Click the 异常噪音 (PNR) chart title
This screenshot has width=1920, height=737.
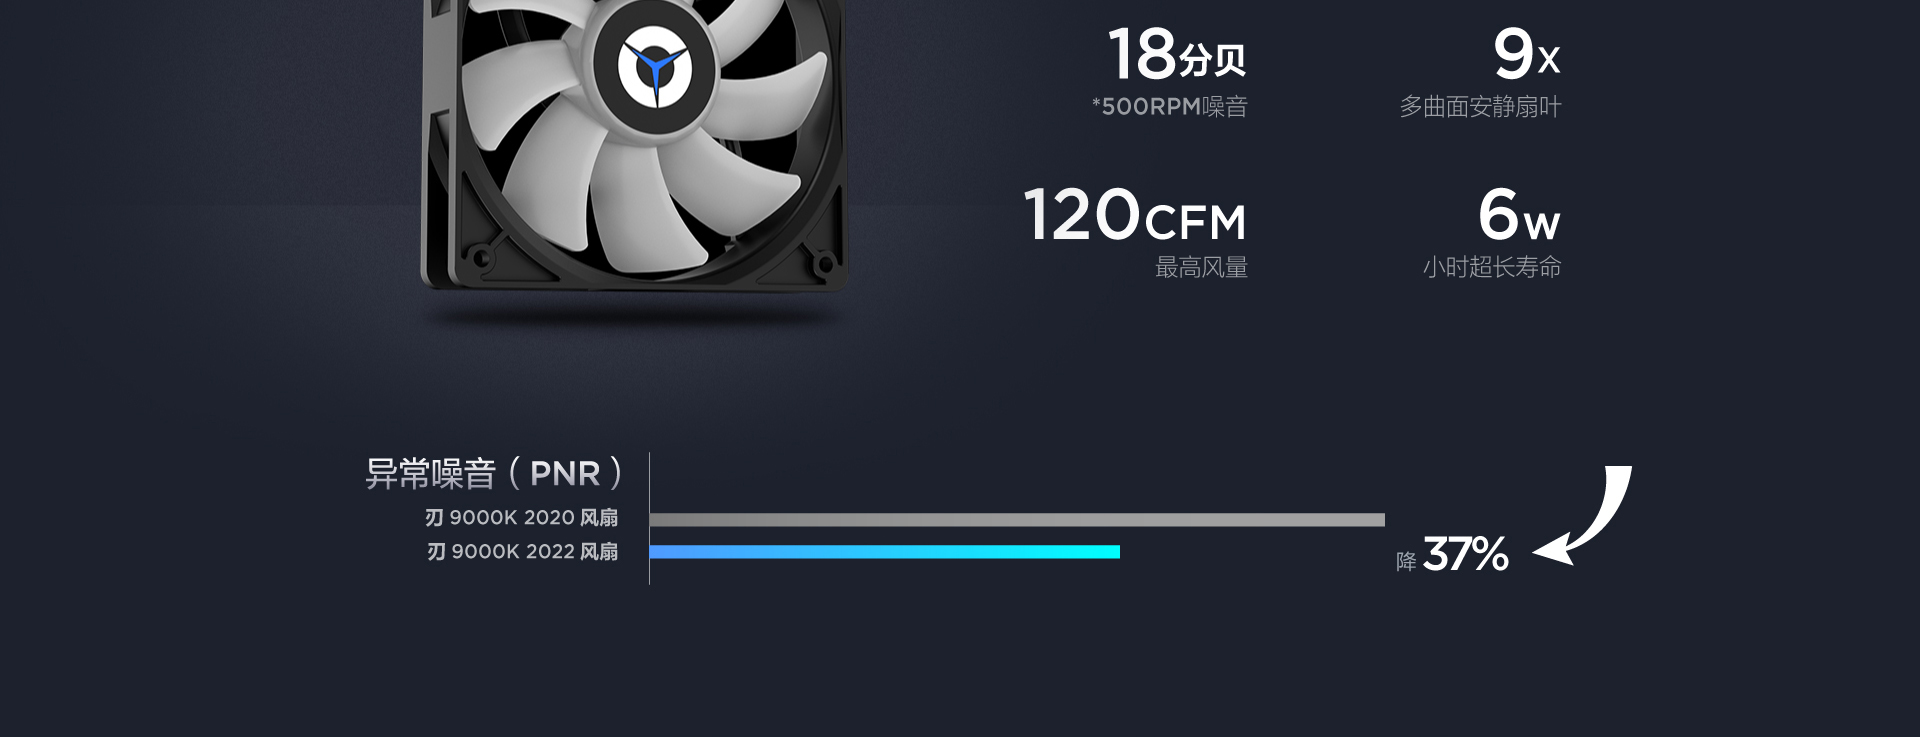click(494, 473)
